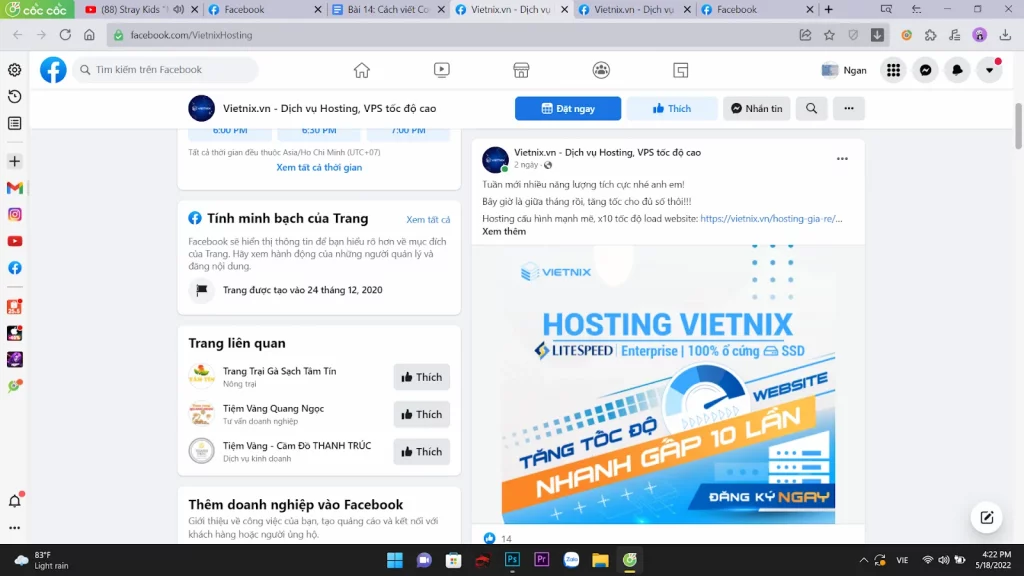Click the Facebook search input field

166,70
